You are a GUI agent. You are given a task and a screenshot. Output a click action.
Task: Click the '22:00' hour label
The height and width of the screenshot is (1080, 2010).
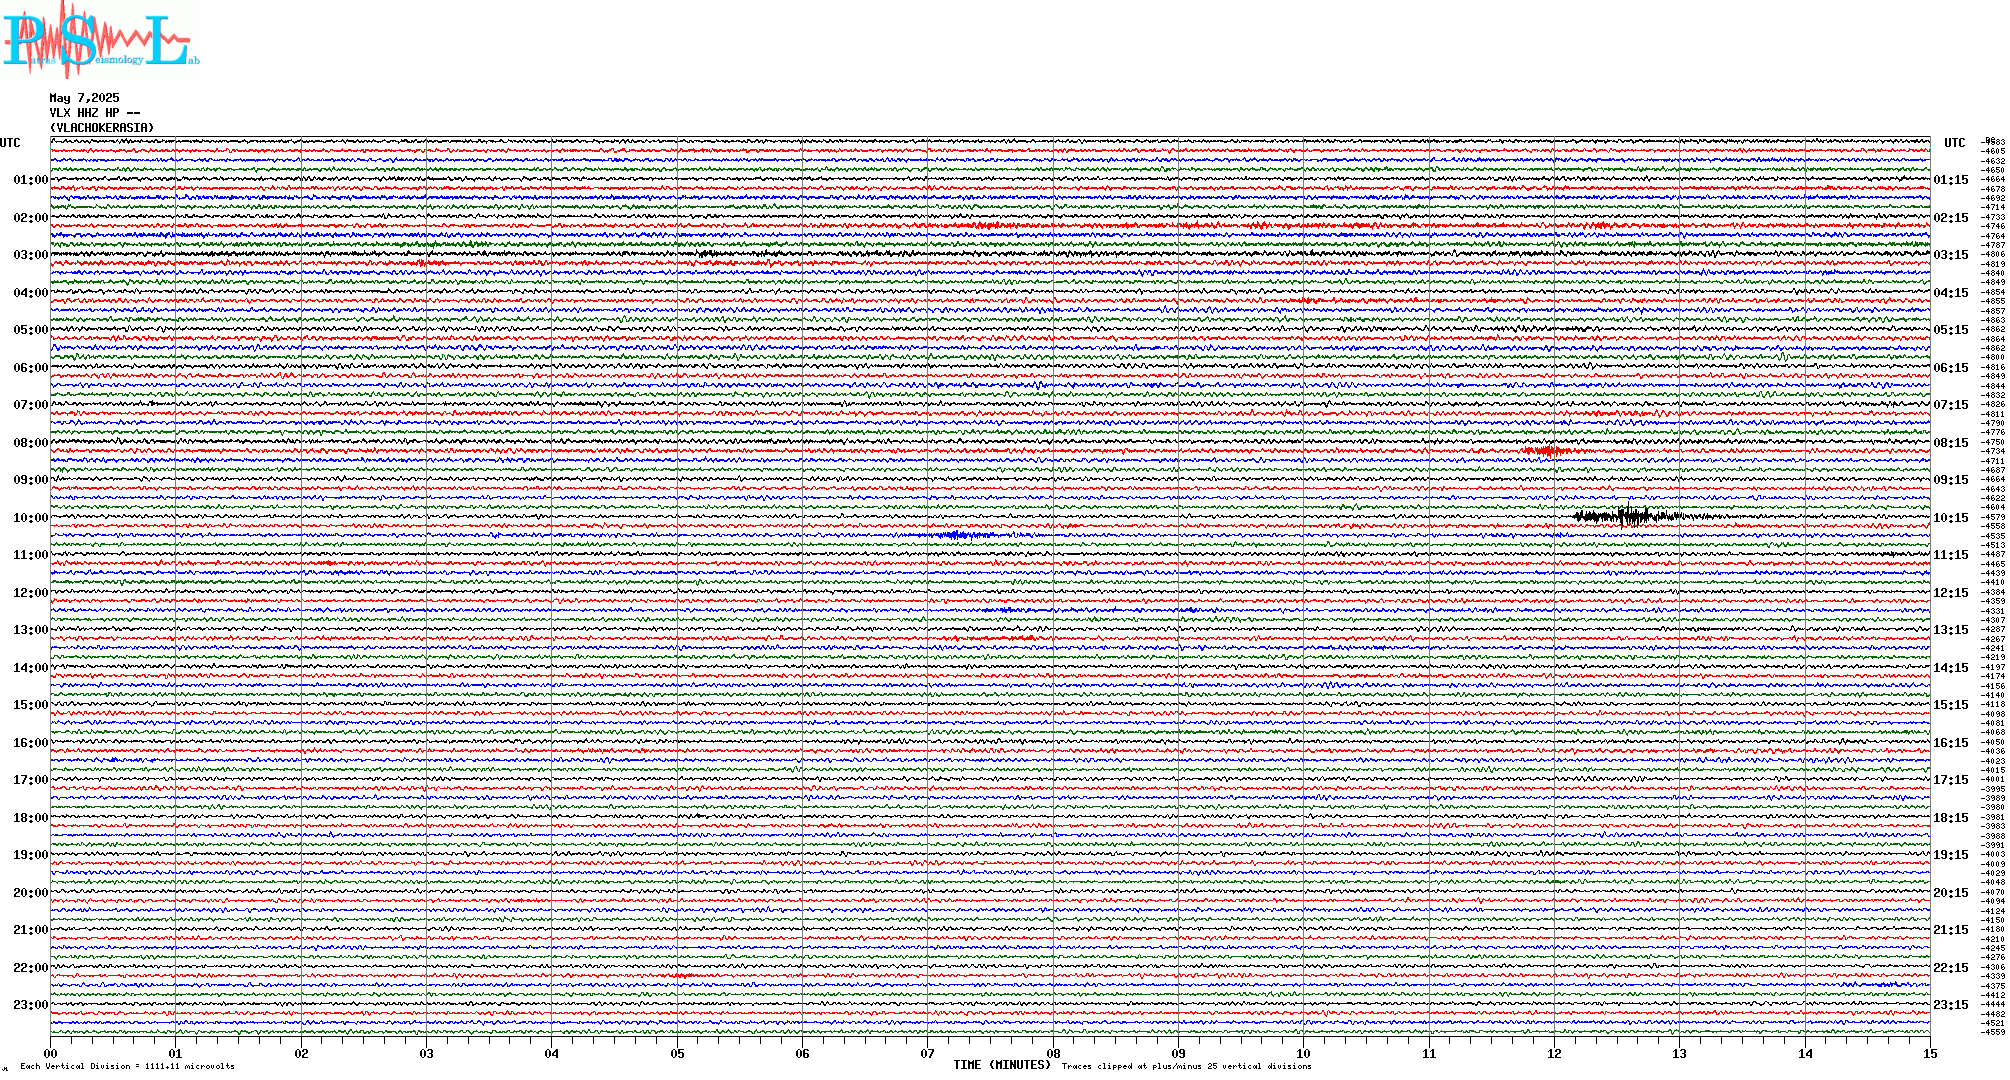[30, 968]
